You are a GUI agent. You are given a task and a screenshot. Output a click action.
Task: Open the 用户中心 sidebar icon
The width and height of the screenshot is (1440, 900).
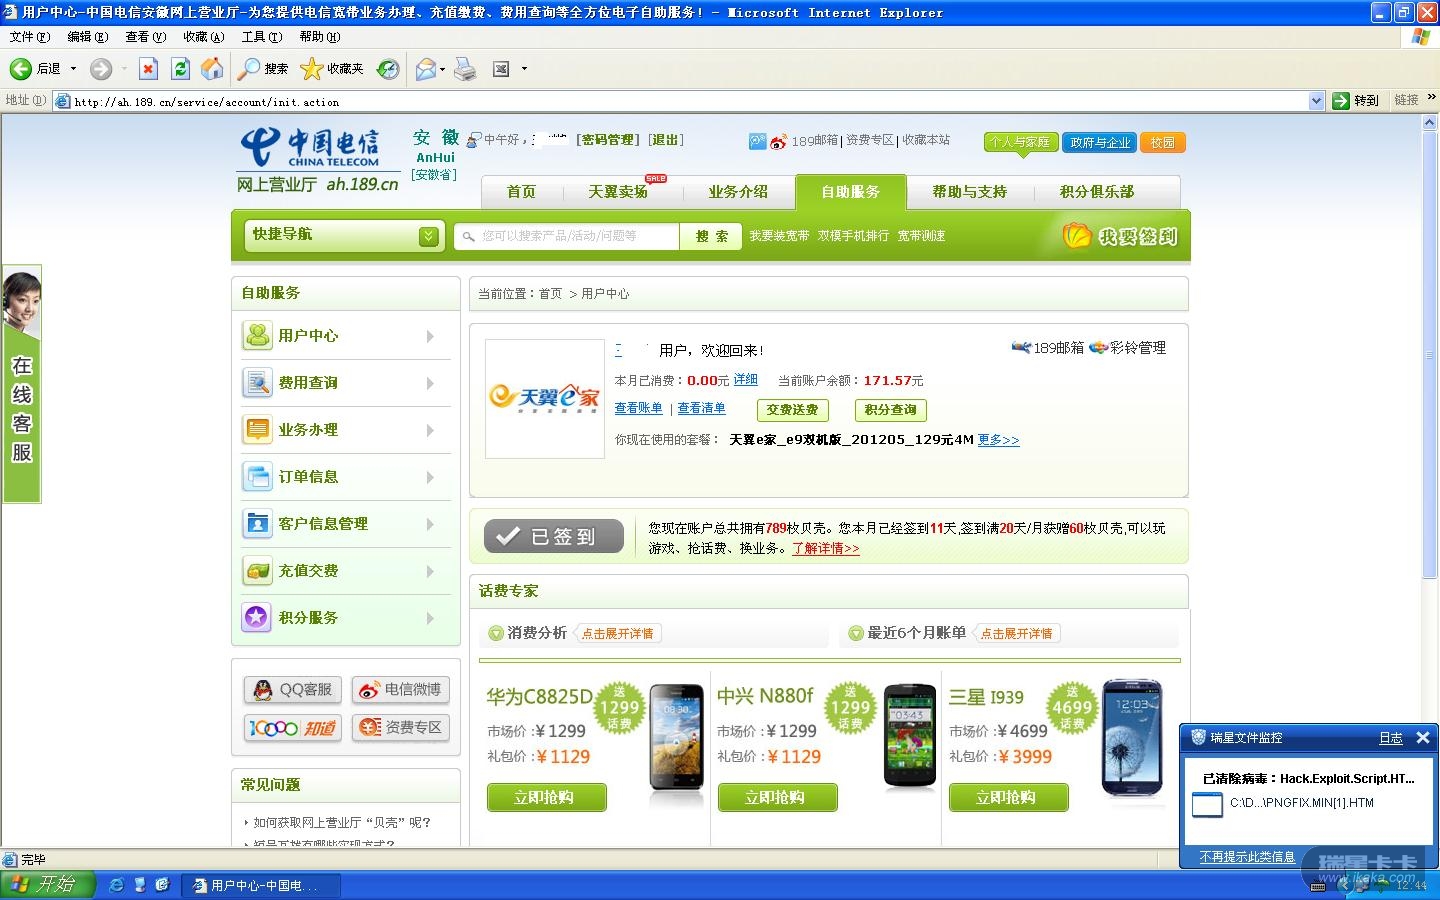point(258,336)
